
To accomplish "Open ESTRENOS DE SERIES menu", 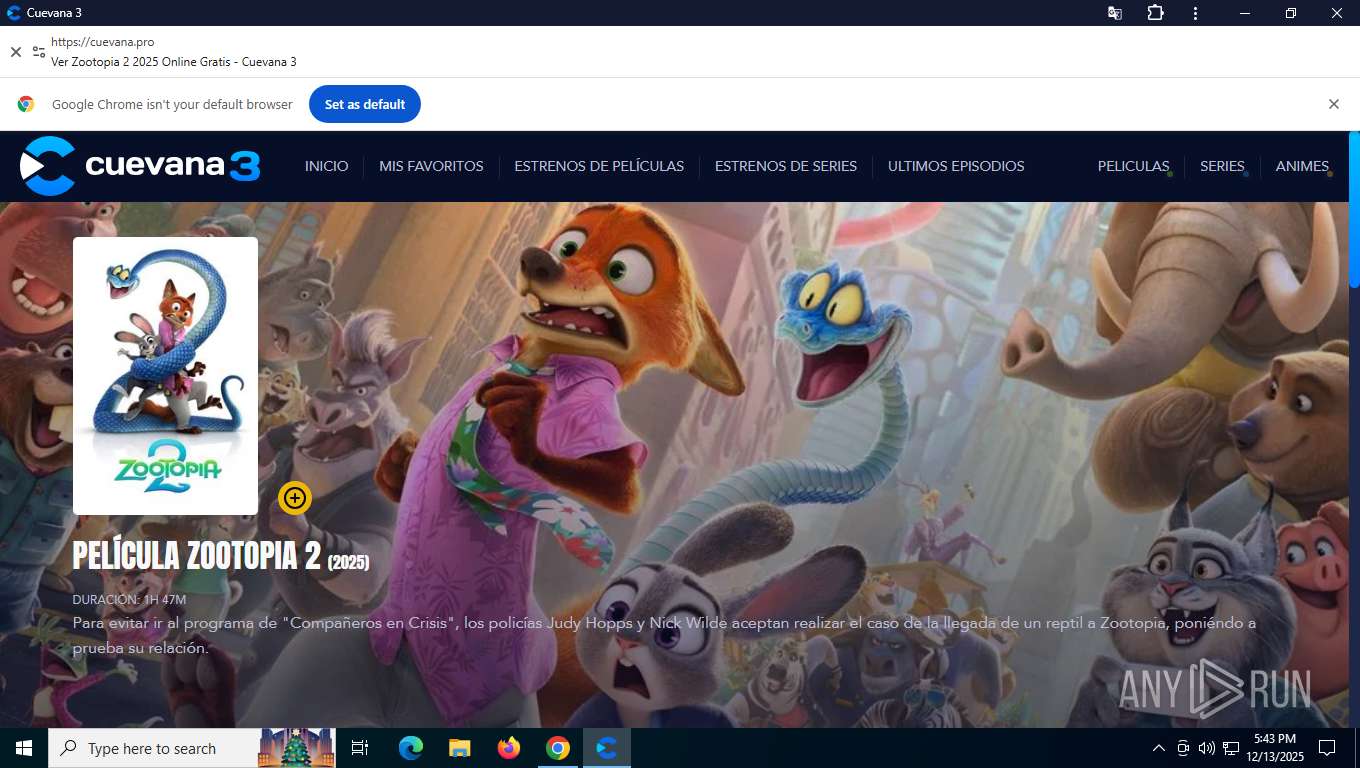I will pos(786,166).
